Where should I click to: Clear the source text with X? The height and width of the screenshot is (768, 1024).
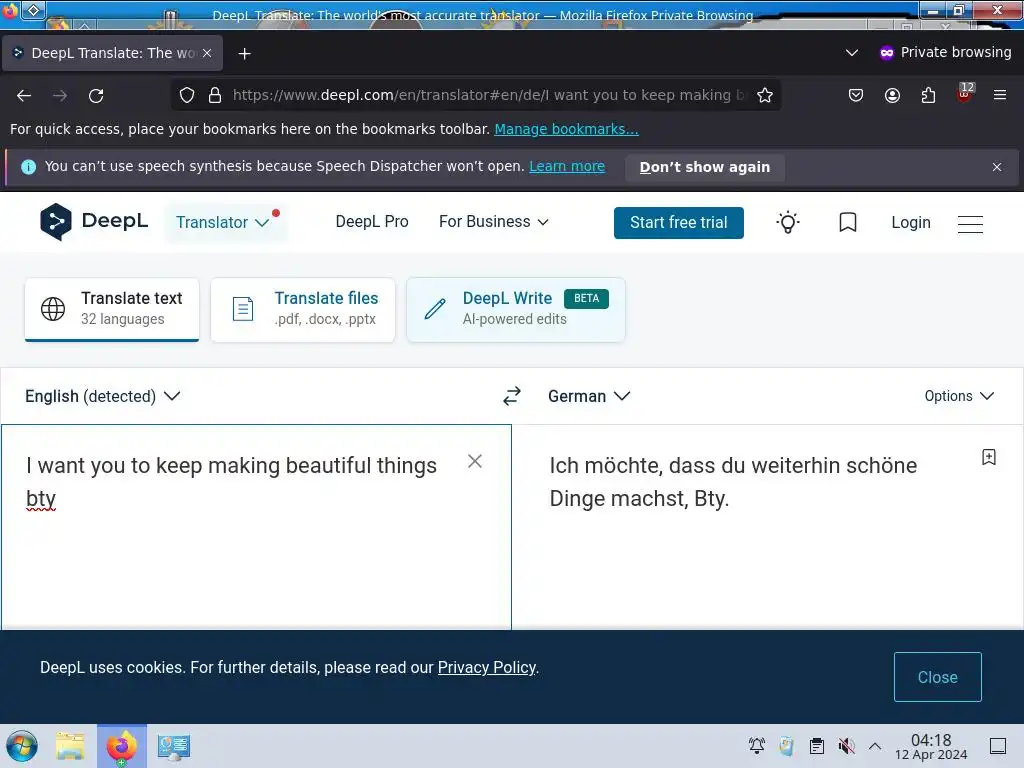[475, 461]
